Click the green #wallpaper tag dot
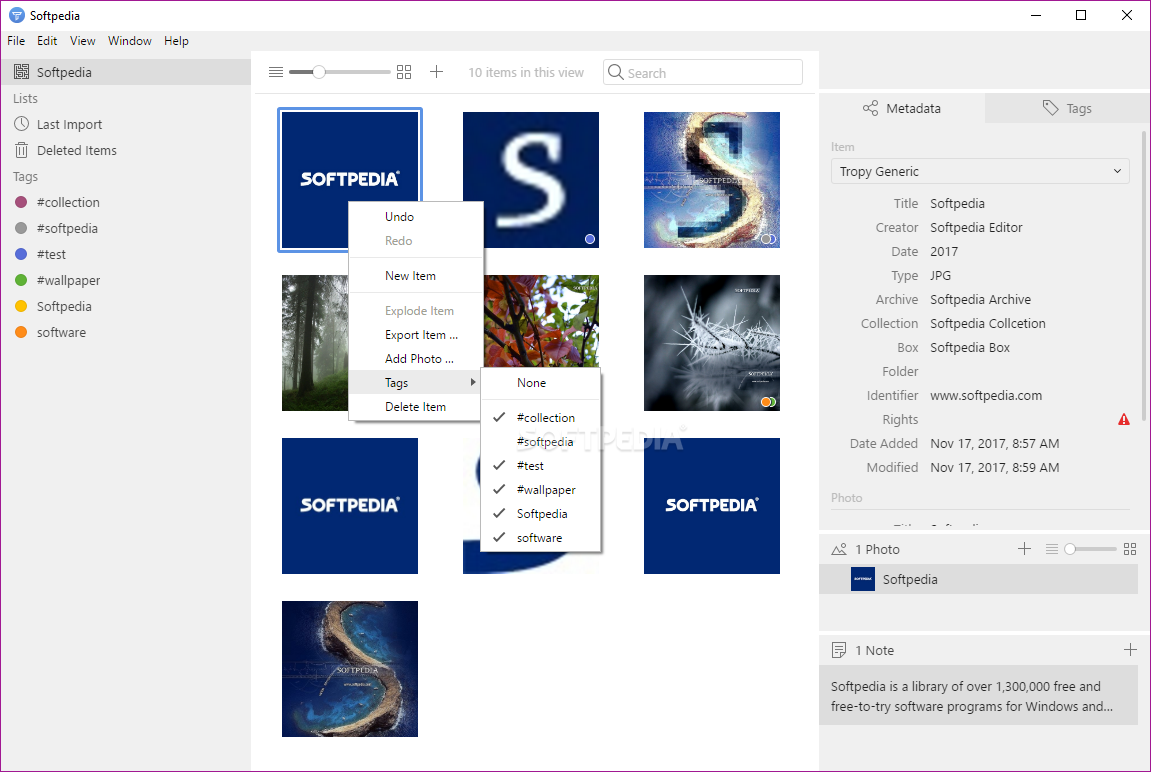 [21, 280]
